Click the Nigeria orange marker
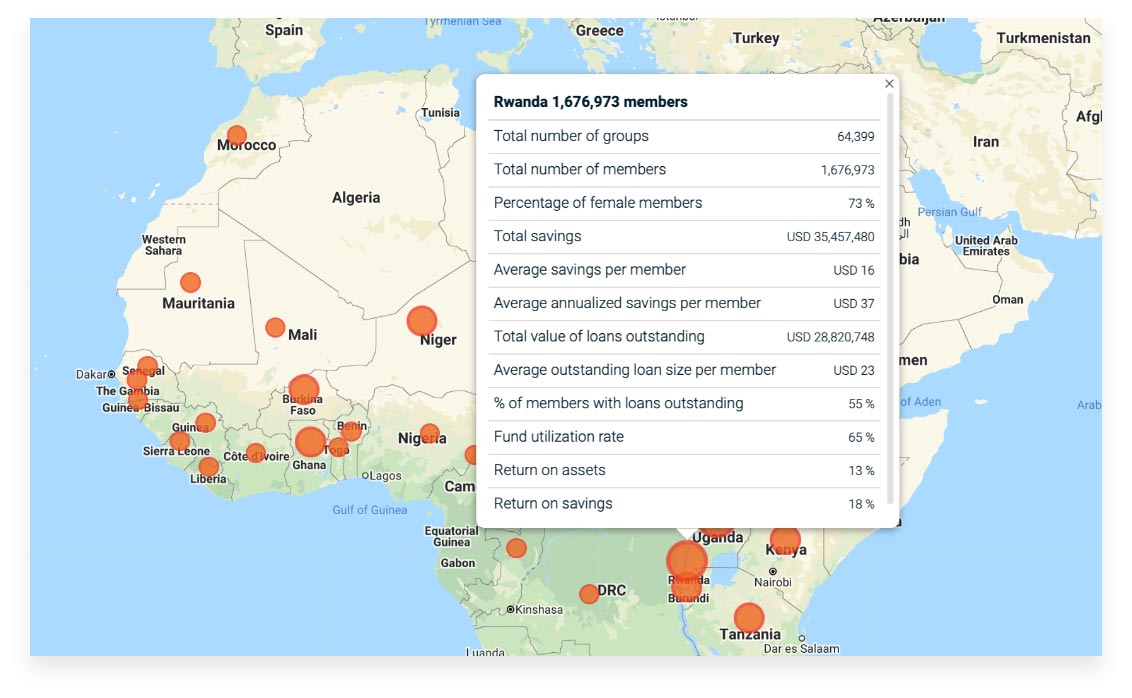This screenshot has width=1132, height=698. 429,433
